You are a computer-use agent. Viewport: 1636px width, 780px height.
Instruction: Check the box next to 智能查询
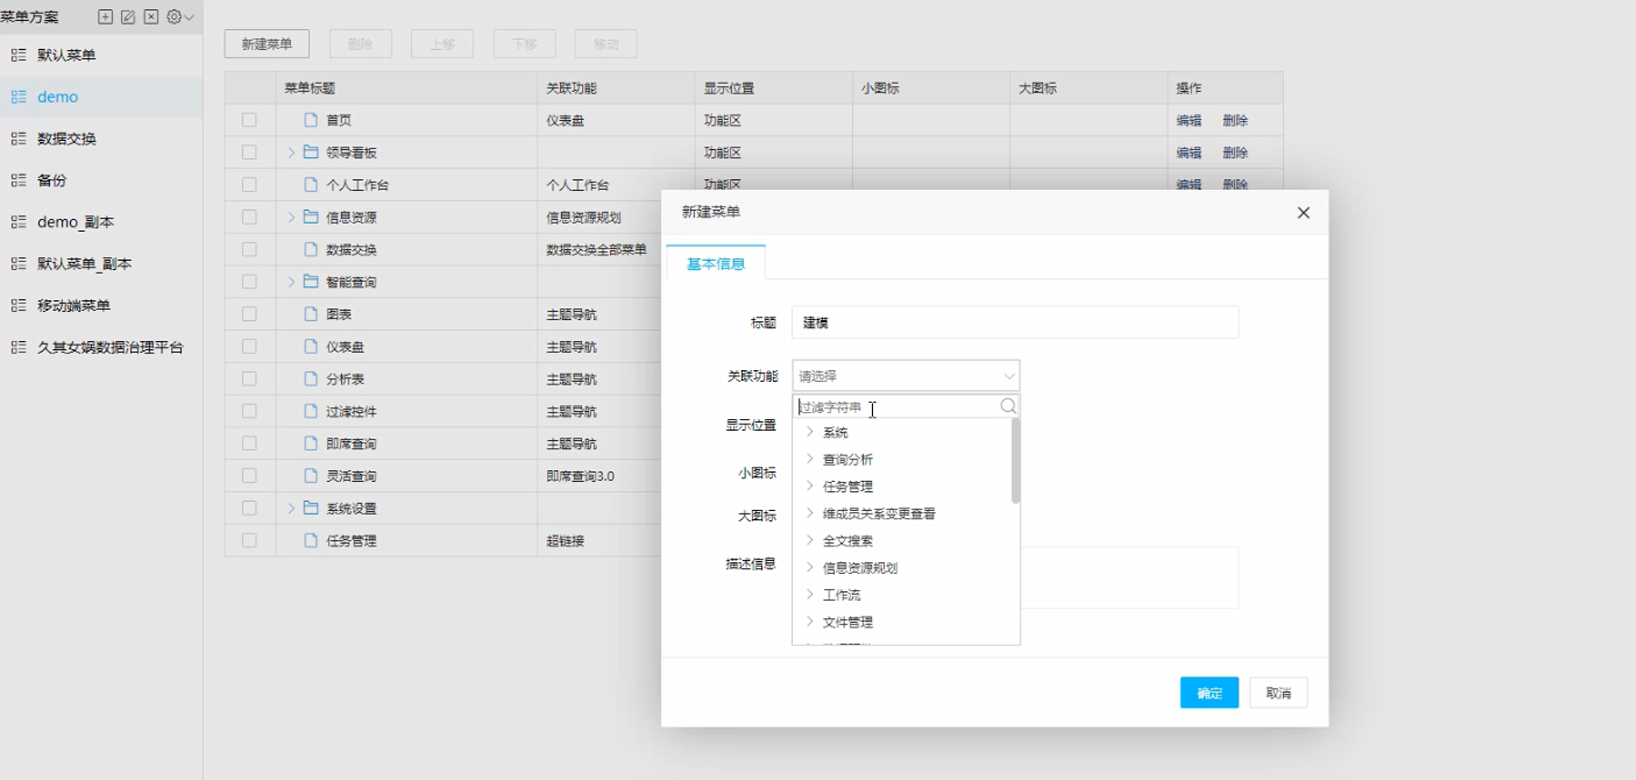249,282
